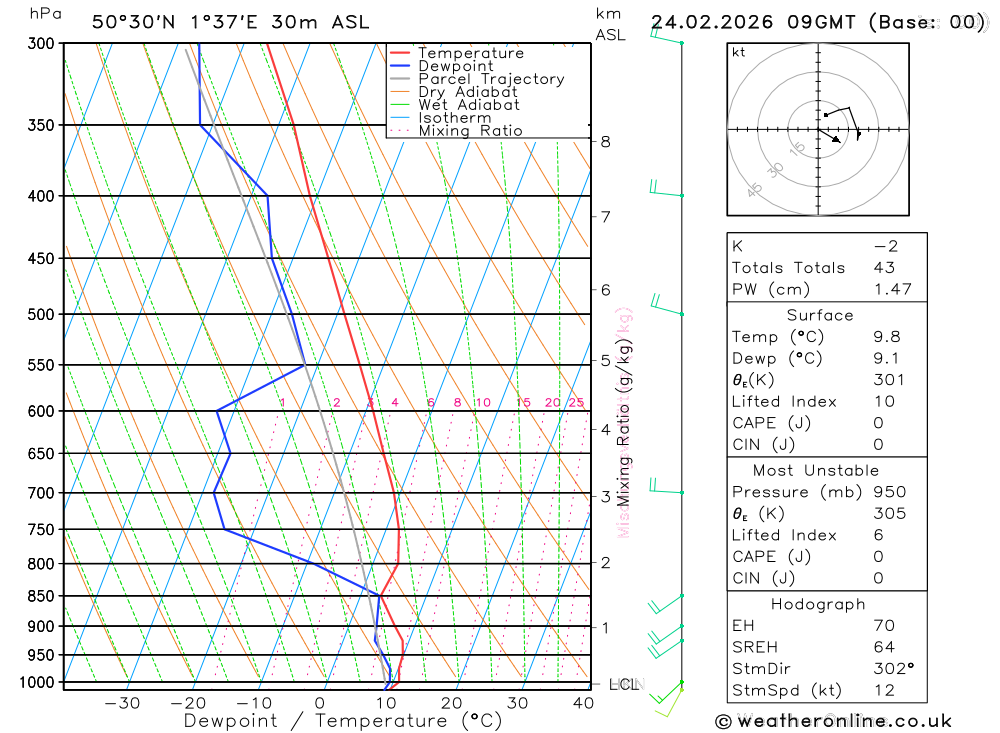1000x733 pixels.
Task: Click the Most Unstable section heading
Action: tap(816, 471)
